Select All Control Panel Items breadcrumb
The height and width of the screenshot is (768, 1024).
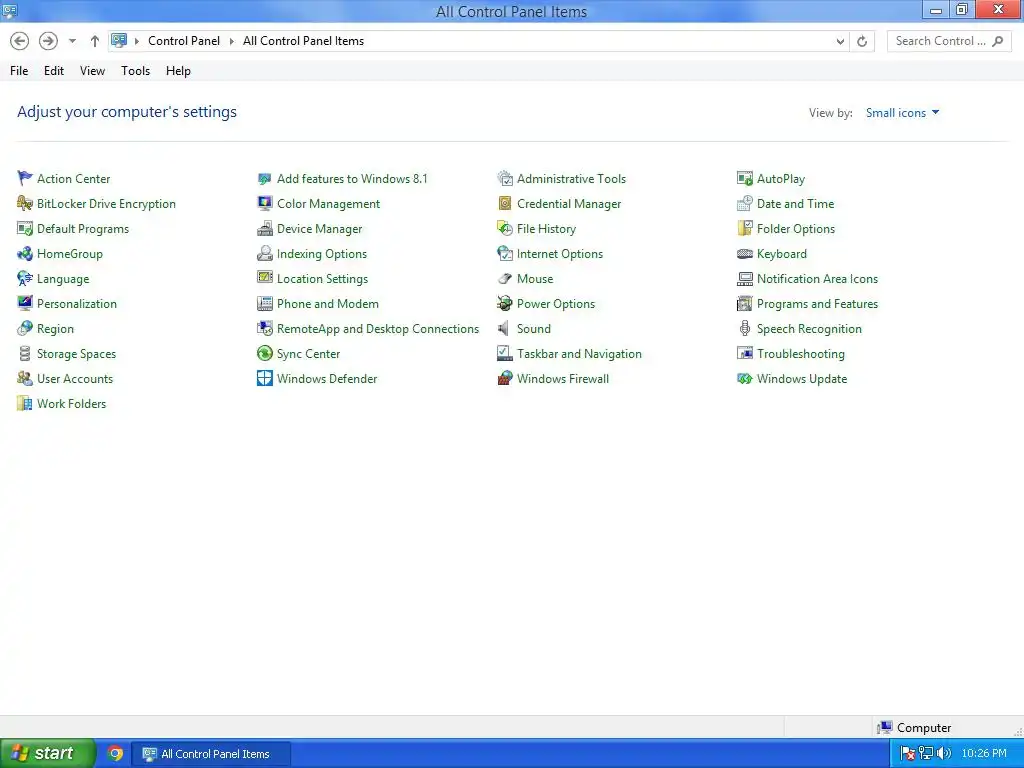point(304,41)
